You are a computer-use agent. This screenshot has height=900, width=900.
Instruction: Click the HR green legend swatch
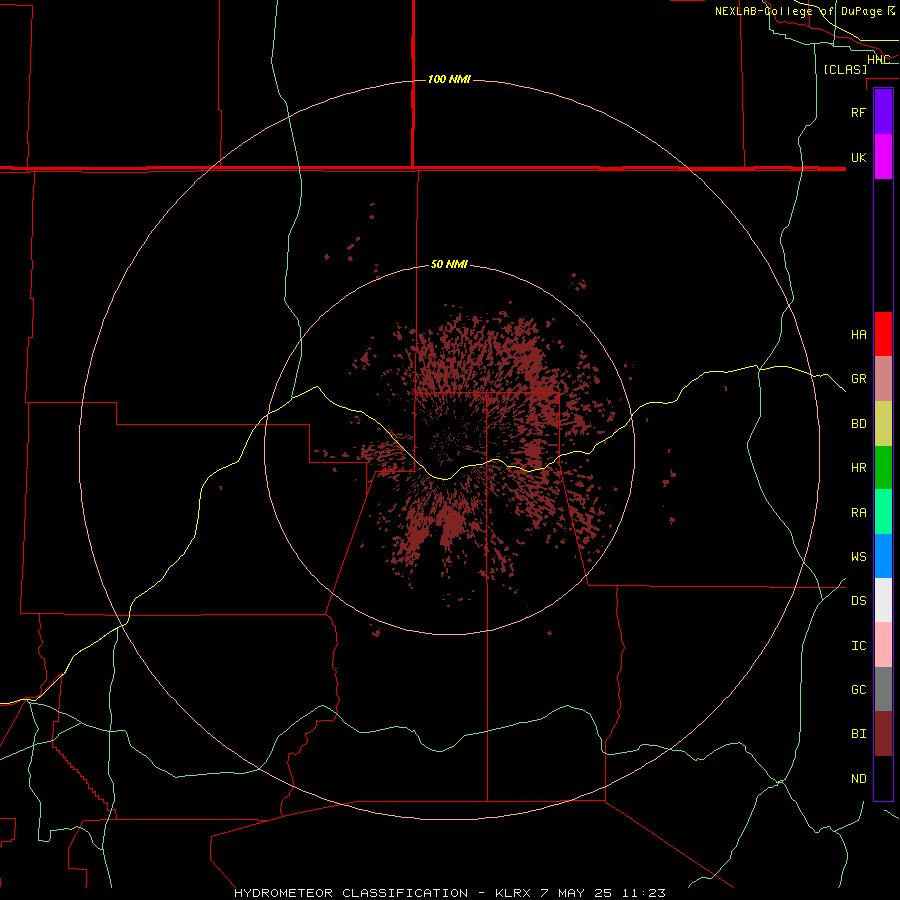[x=883, y=468]
